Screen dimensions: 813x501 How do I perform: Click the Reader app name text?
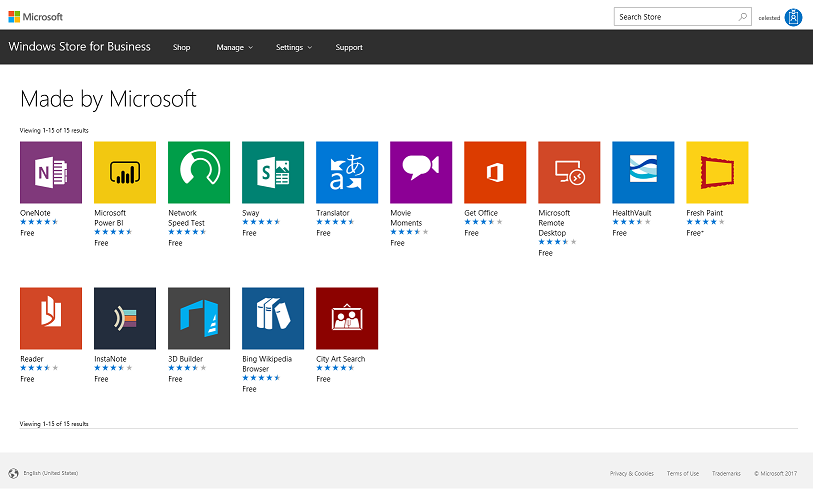pos(32,359)
